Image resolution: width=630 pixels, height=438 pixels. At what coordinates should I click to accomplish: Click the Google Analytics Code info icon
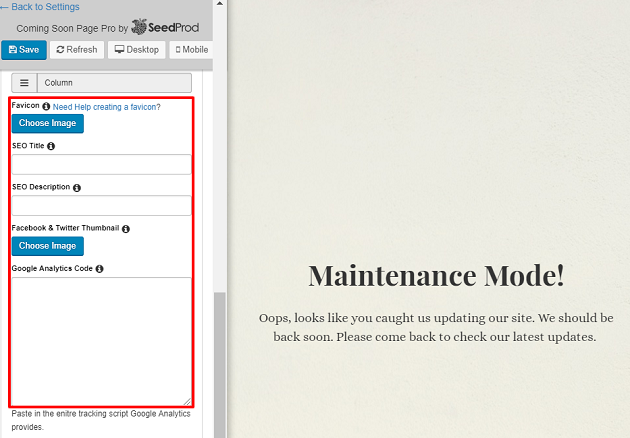[99, 269]
